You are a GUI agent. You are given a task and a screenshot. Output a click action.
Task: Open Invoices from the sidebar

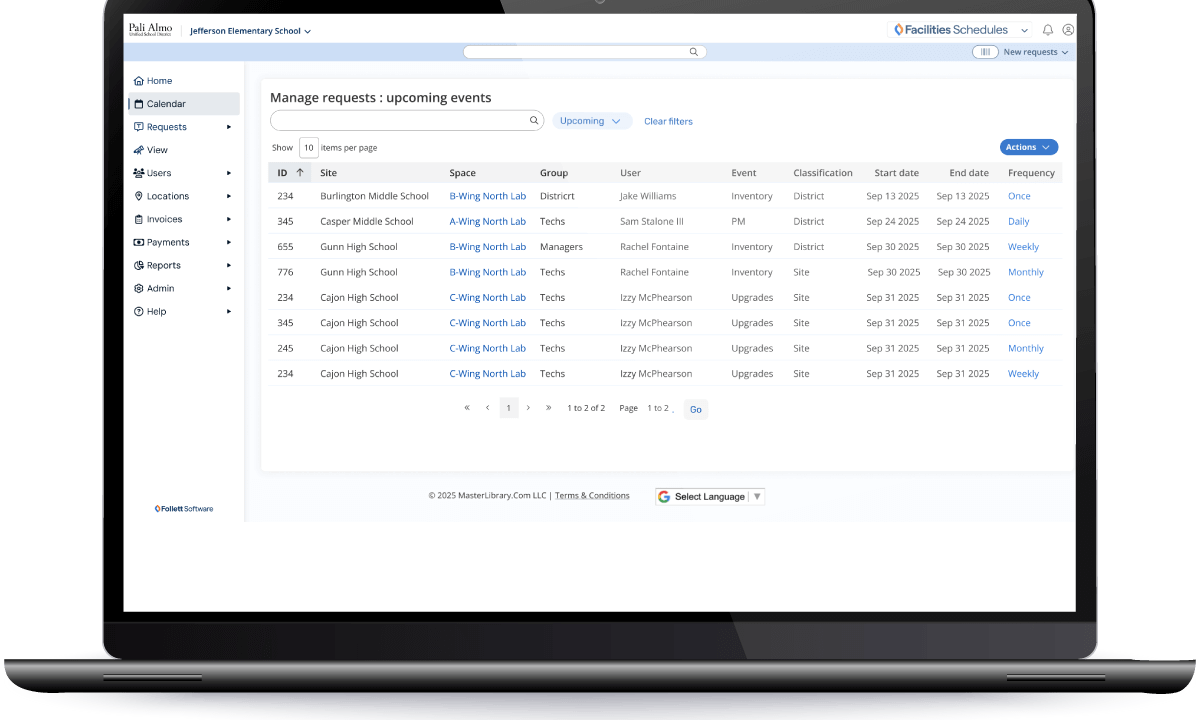click(x=164, y=219)
